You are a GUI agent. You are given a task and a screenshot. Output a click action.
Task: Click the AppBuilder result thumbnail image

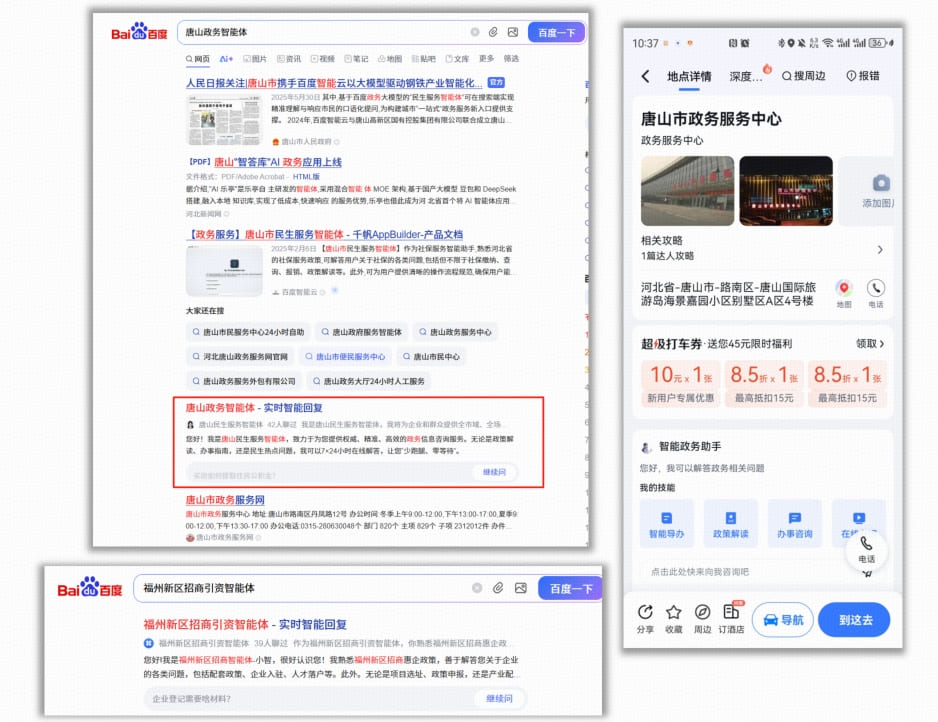coord(224,270)
